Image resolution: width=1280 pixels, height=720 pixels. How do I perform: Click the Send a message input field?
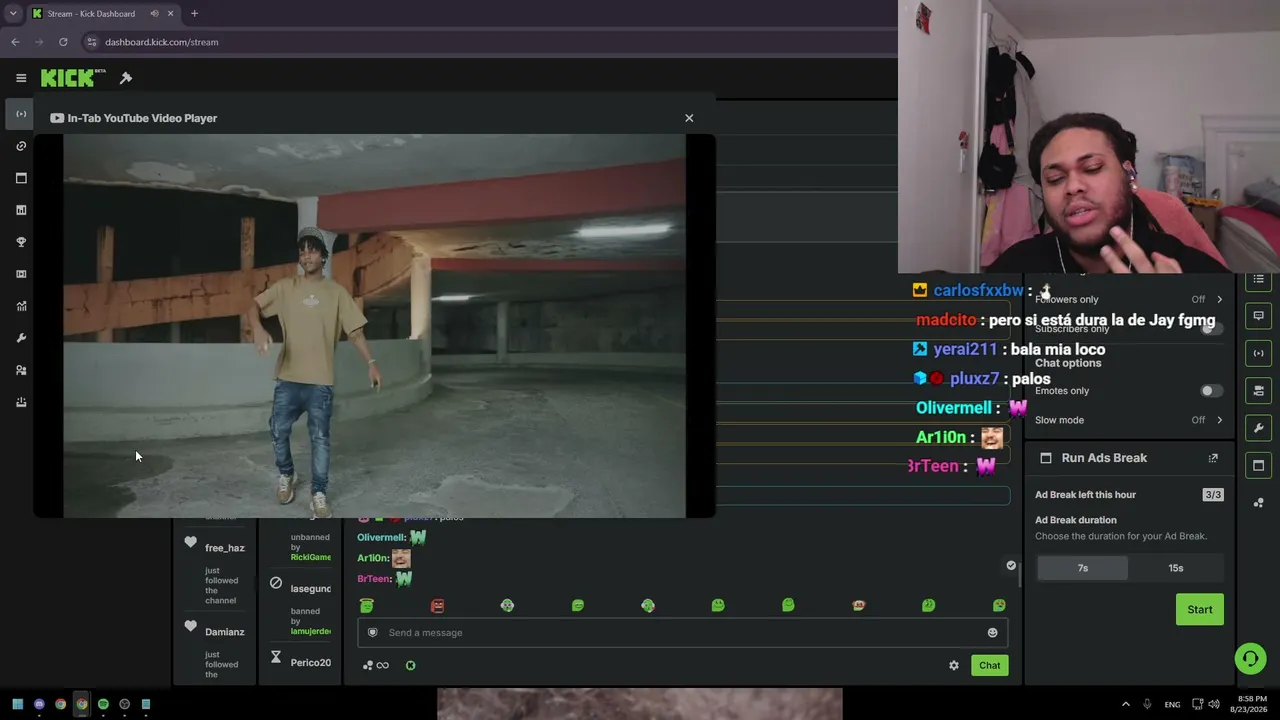click(682, 632)
